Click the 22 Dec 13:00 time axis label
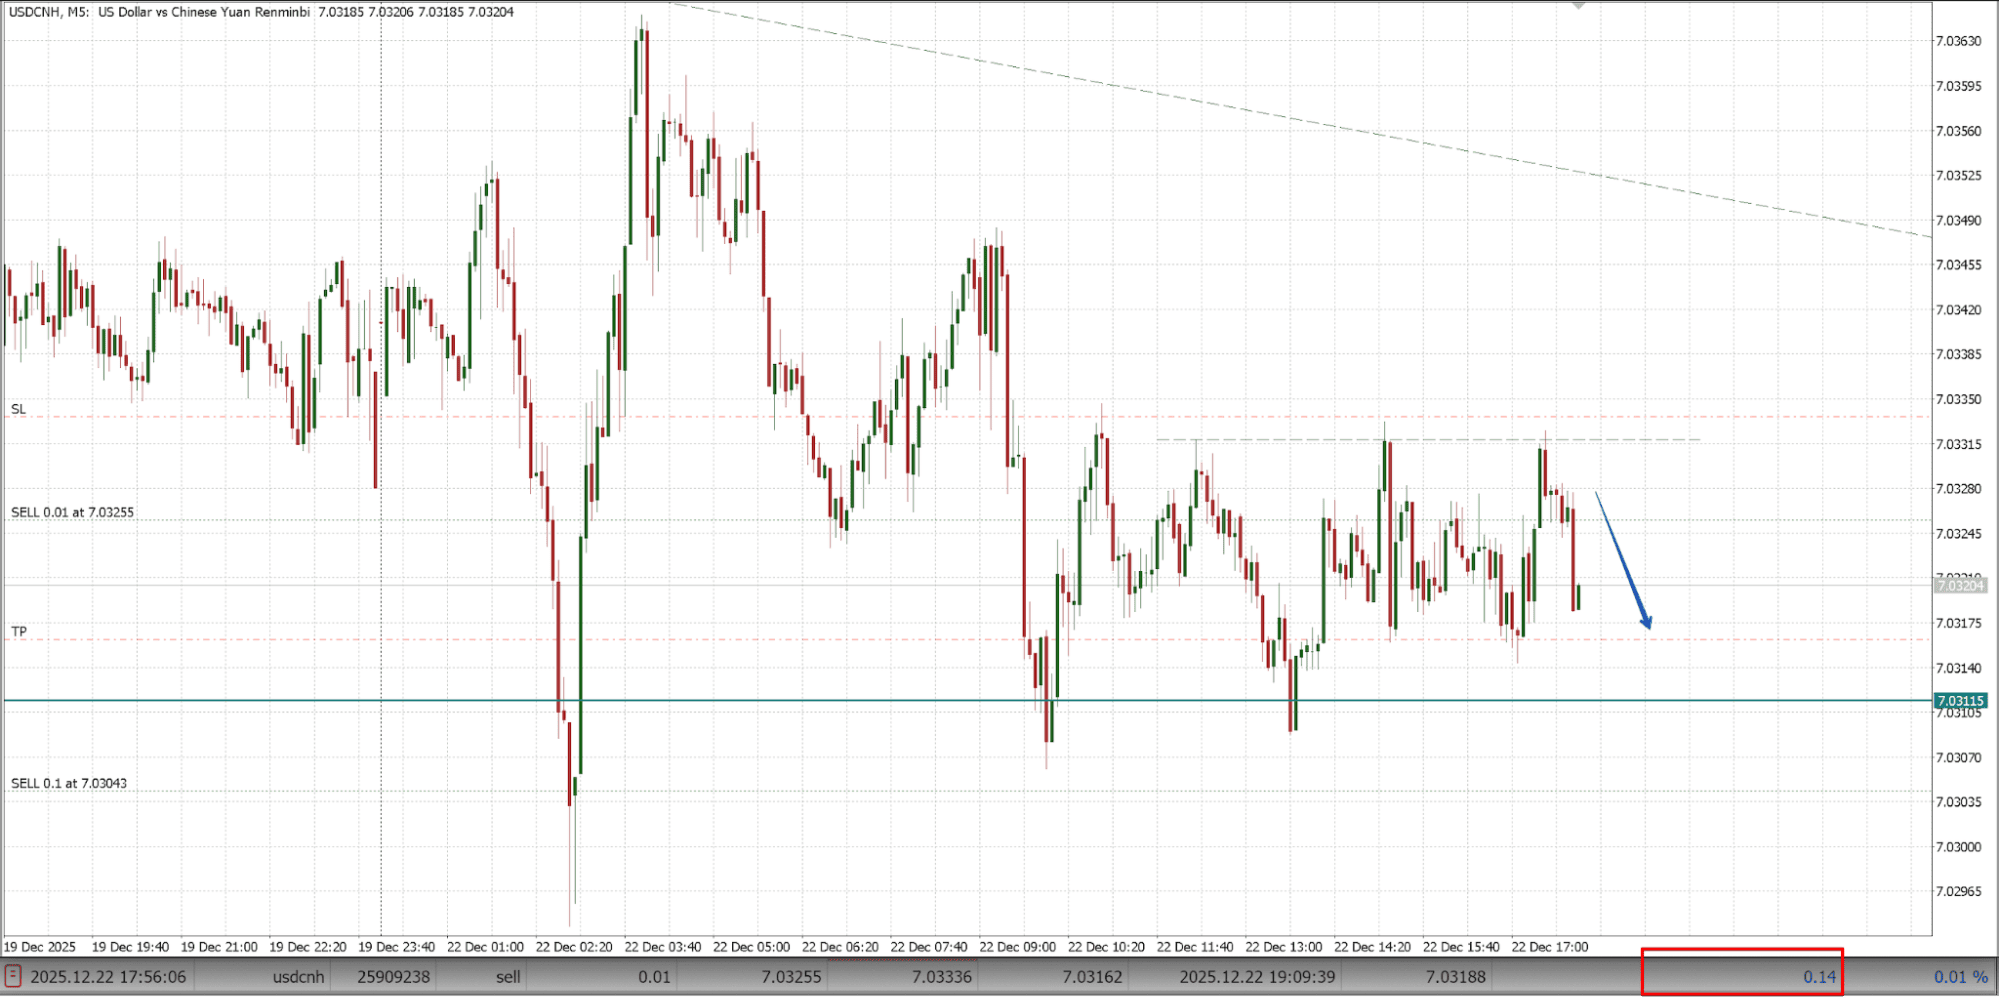 tap(1283, 946)
